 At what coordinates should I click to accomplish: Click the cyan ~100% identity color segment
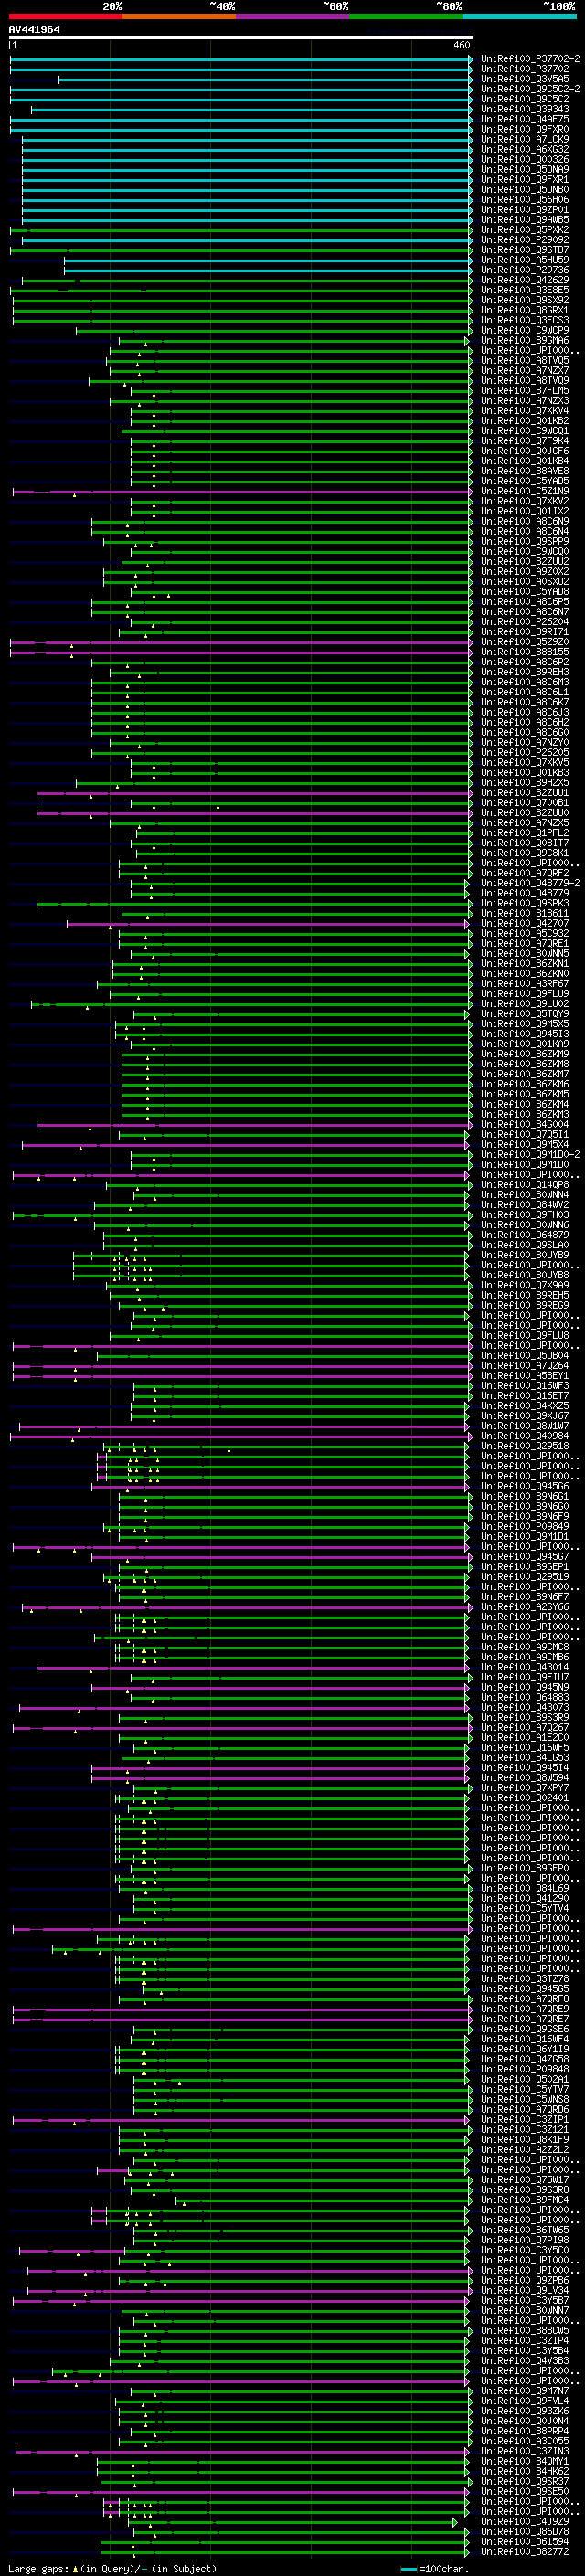point(519,16)
